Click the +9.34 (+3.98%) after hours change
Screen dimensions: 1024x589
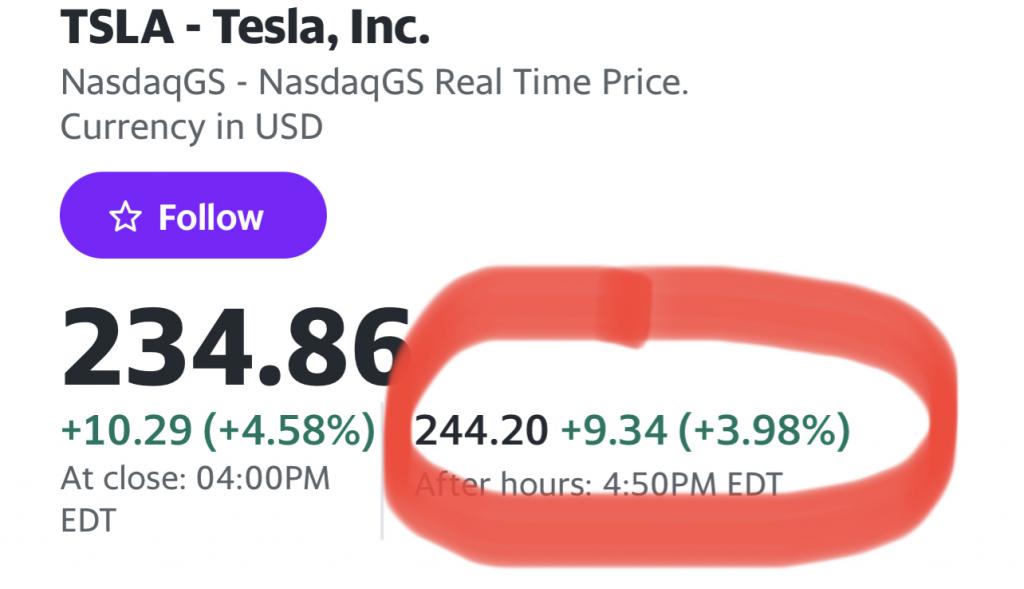(x=705, y=431)
